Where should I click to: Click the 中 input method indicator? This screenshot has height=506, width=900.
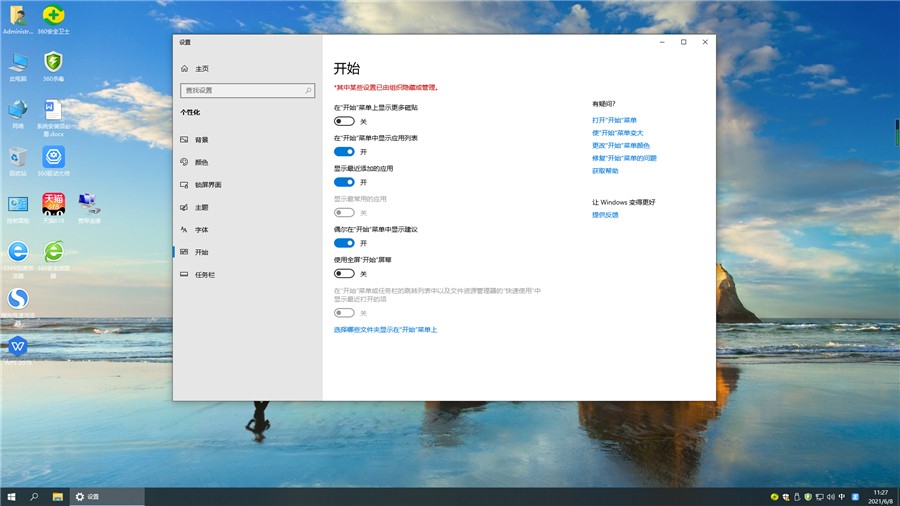(x=842, y=497)
